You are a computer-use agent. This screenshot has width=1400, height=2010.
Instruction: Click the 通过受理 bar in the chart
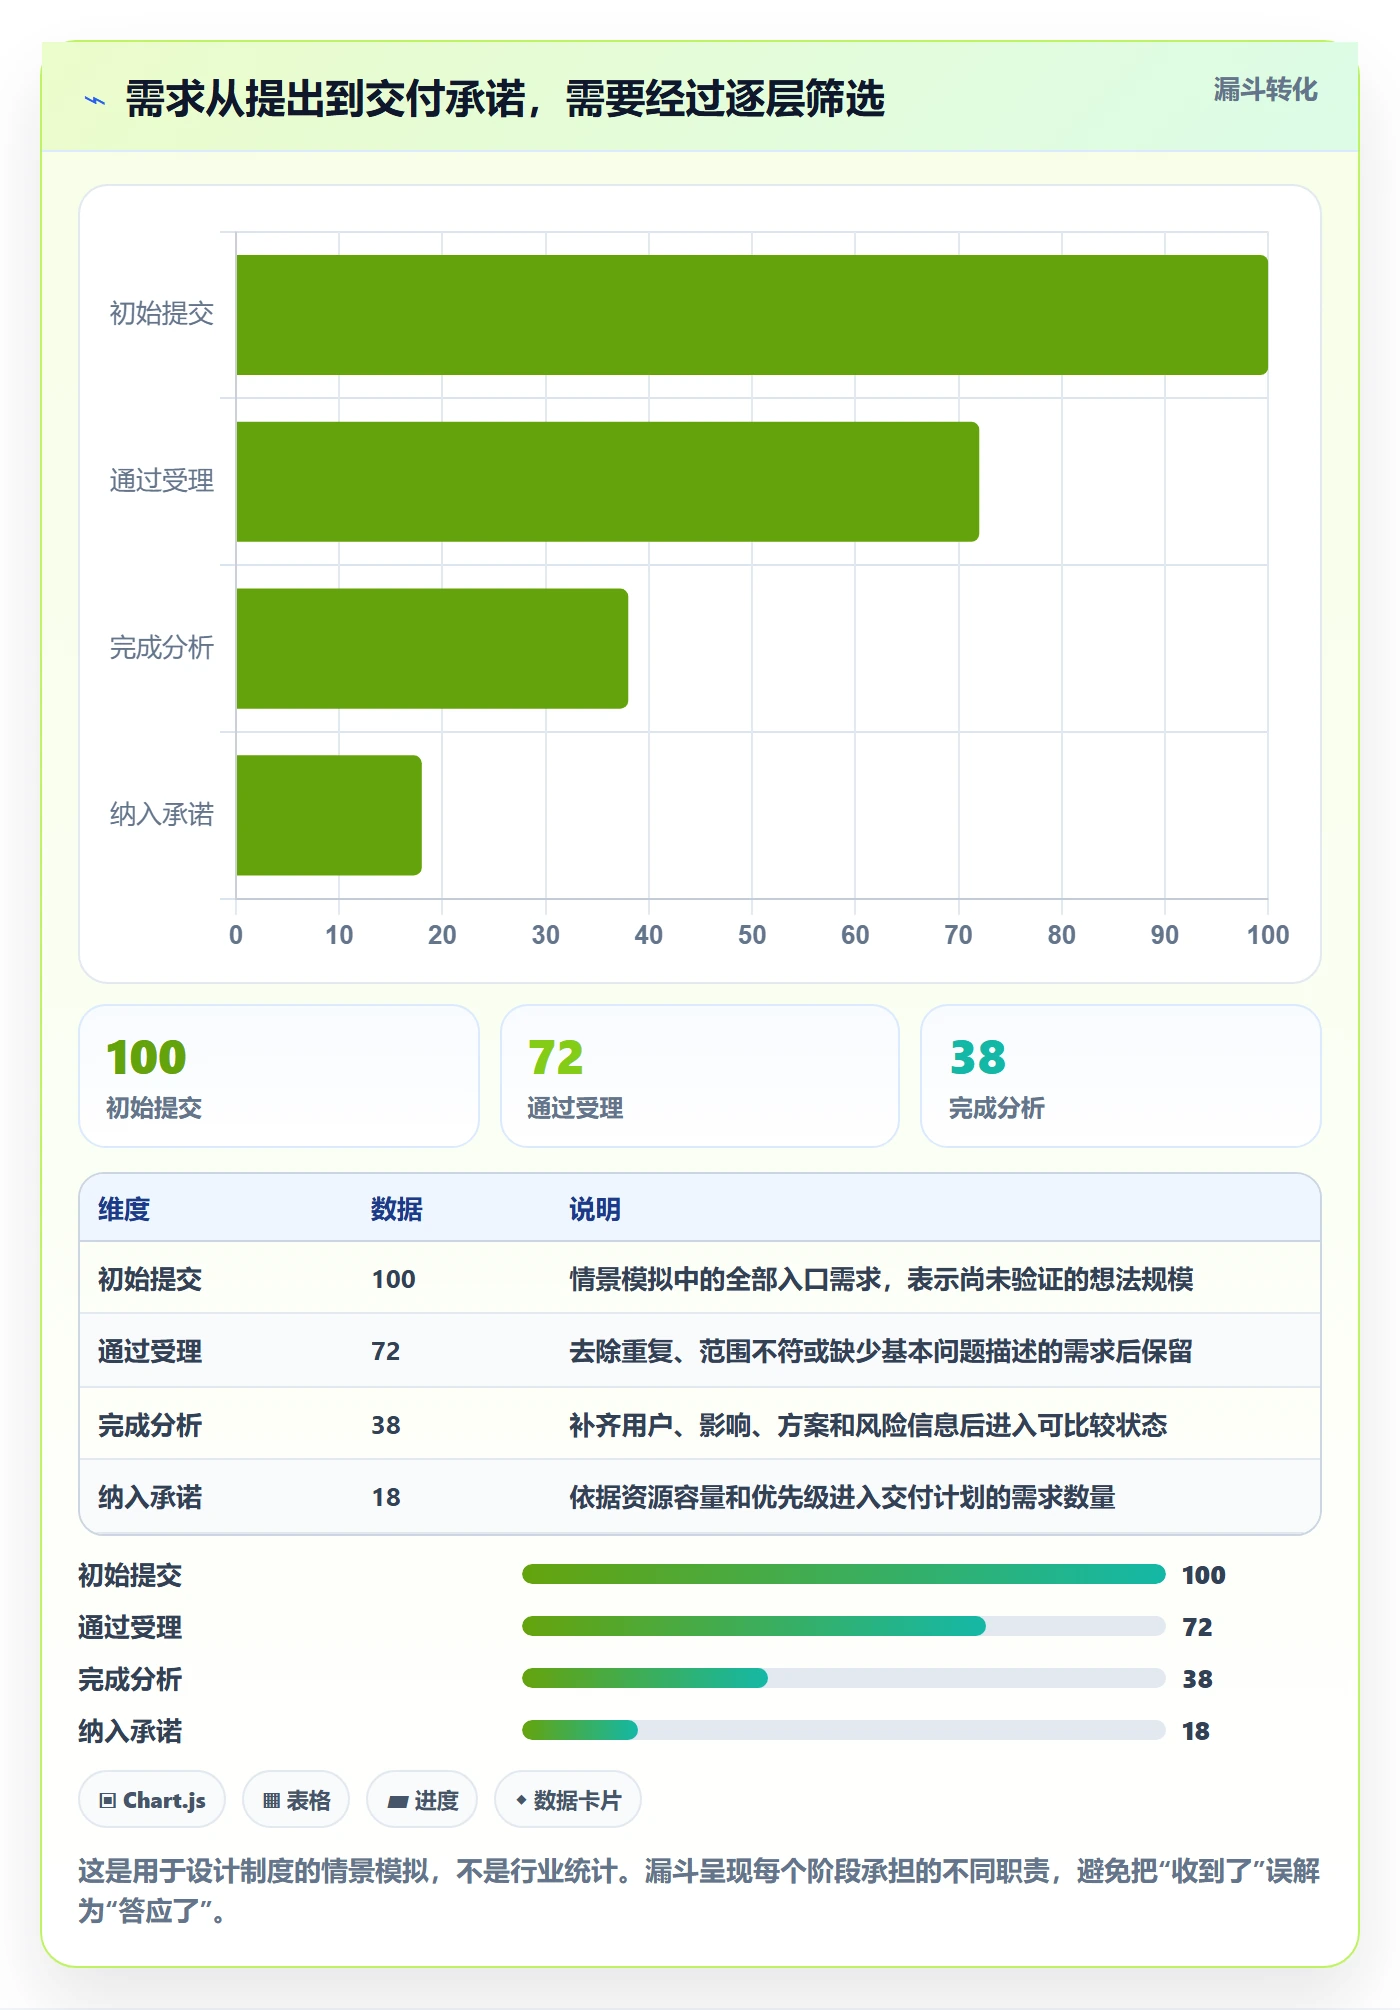coord(607,482)
